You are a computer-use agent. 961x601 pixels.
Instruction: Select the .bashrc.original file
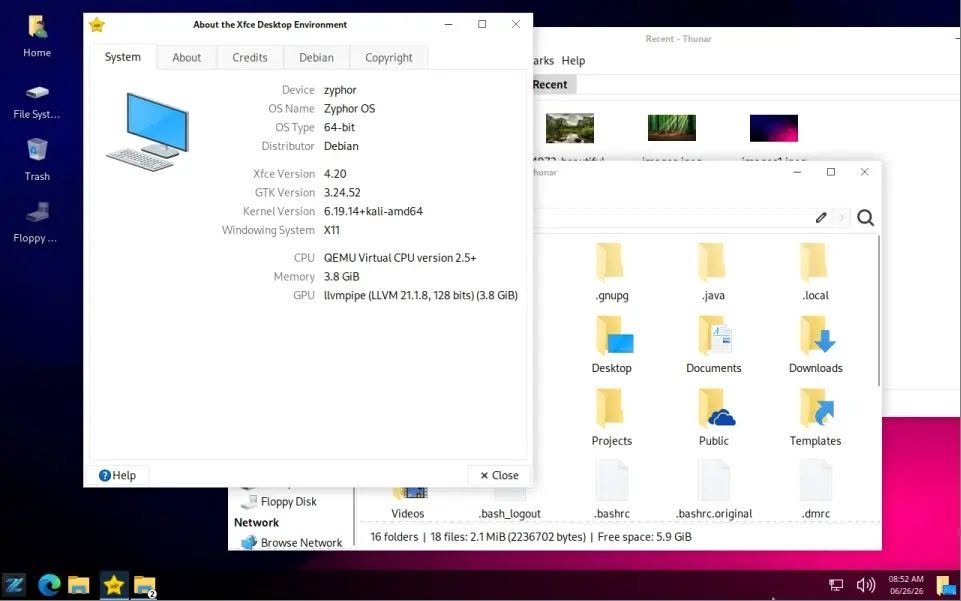[x=713, y=490]
